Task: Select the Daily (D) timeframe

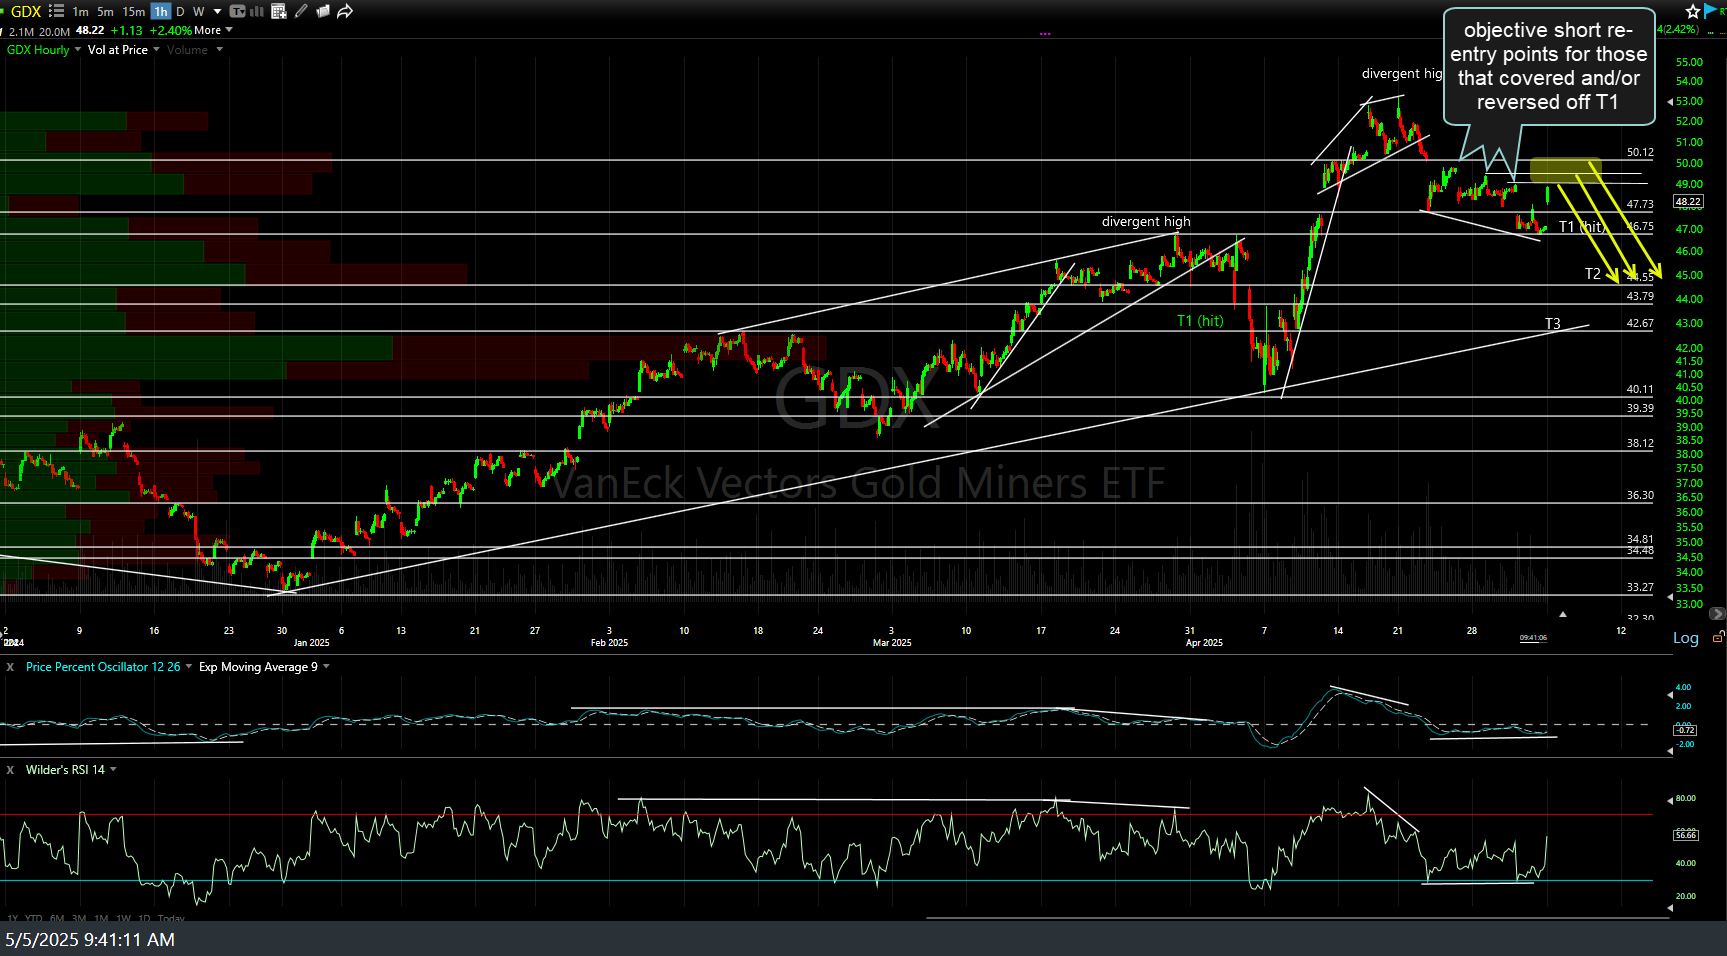Action: click(180, 12)
